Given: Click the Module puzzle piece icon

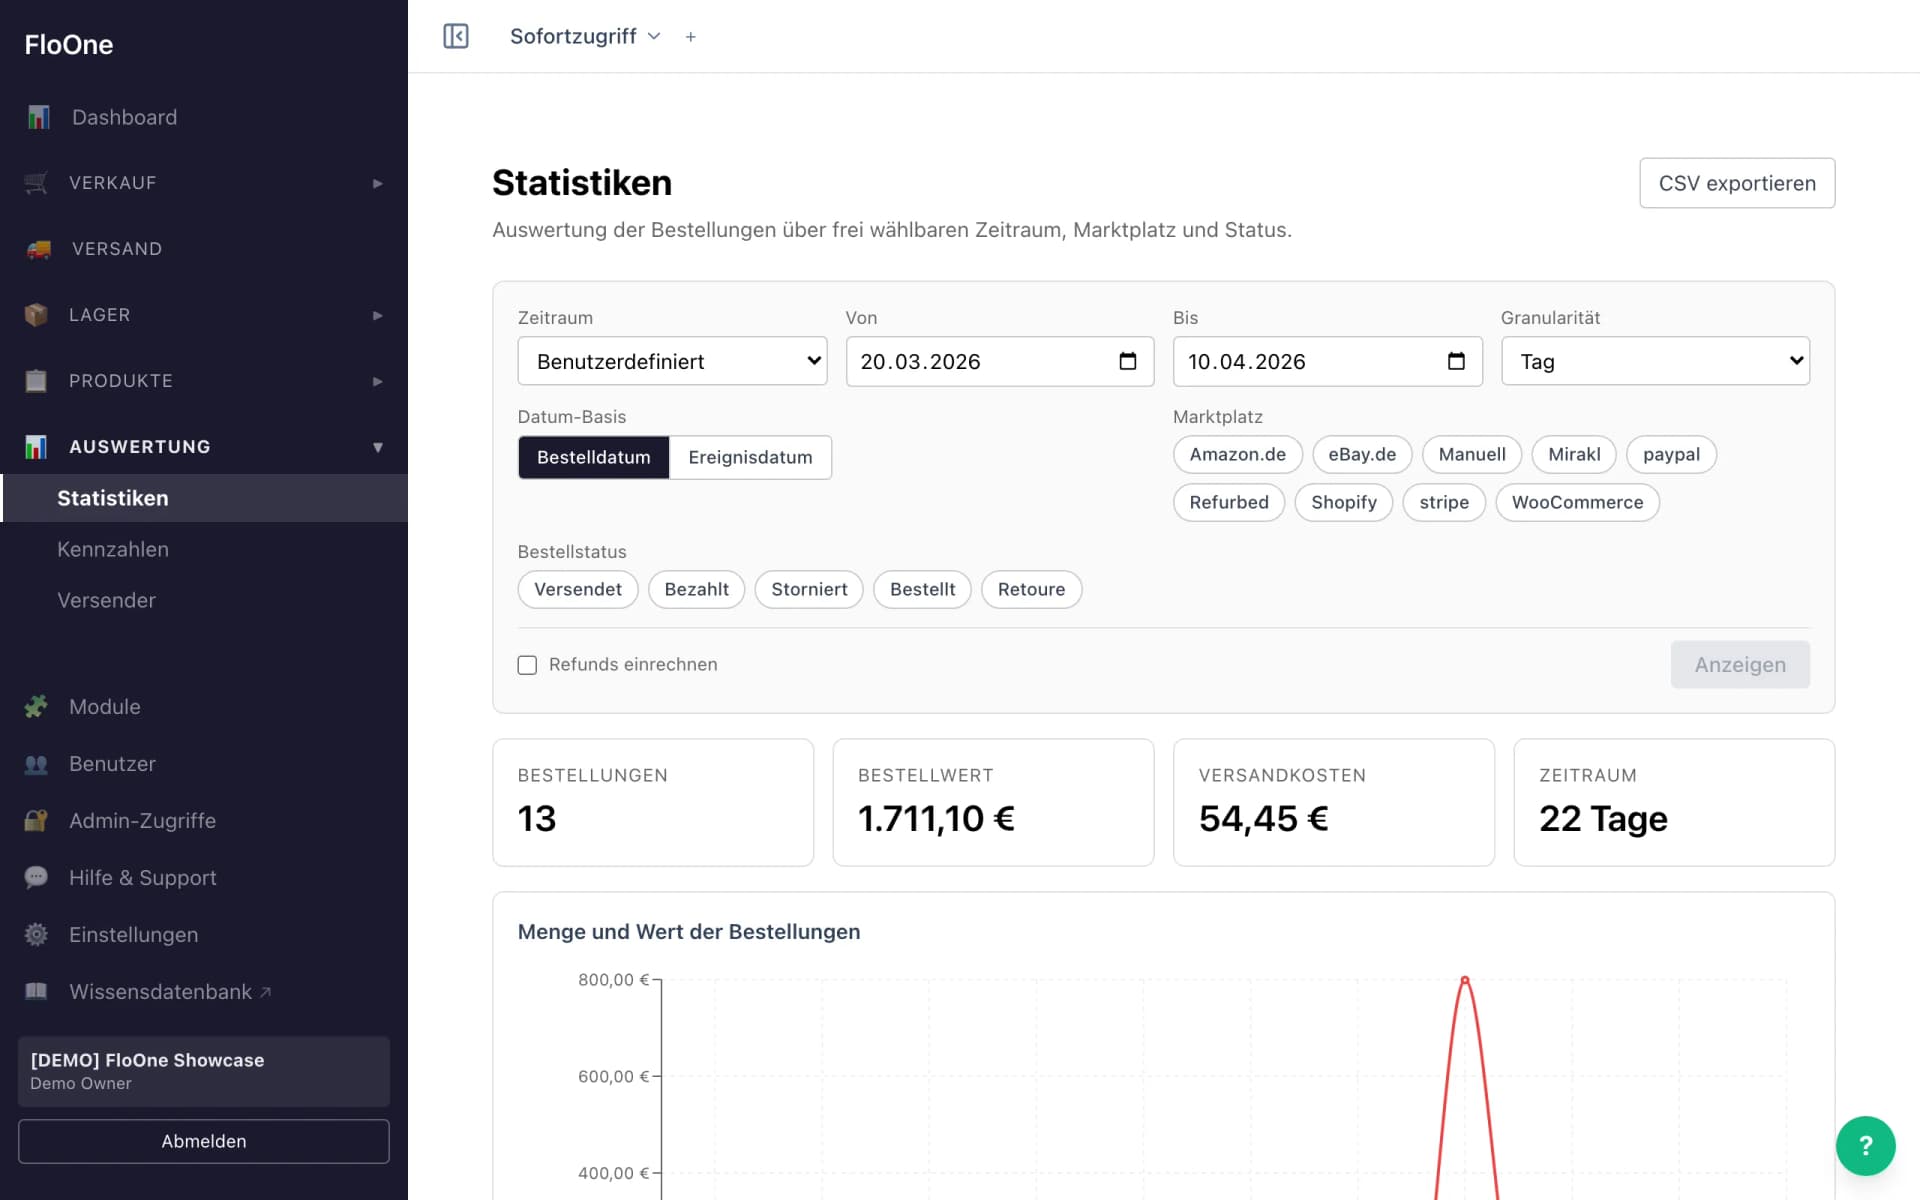Looking at the screenshot, I should coord(36,707).
